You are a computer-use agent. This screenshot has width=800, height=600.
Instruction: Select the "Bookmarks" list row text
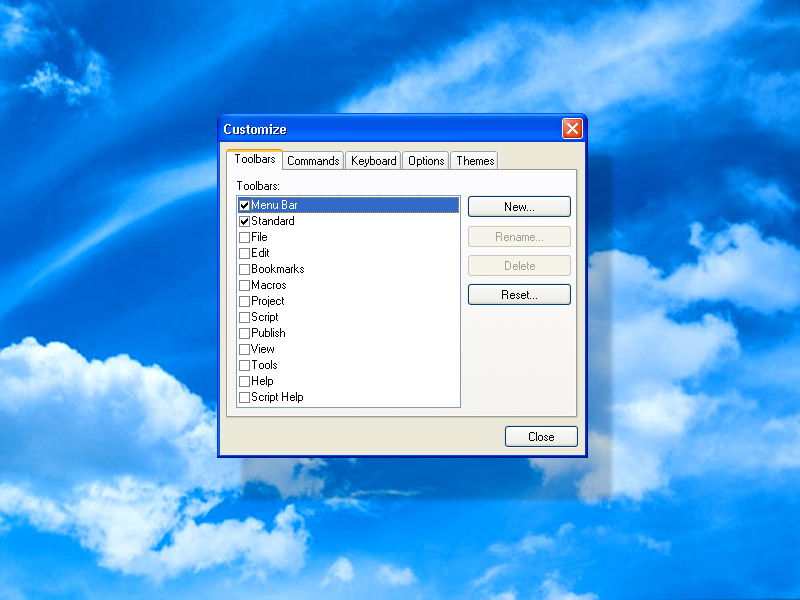click(x=278, y=269)
